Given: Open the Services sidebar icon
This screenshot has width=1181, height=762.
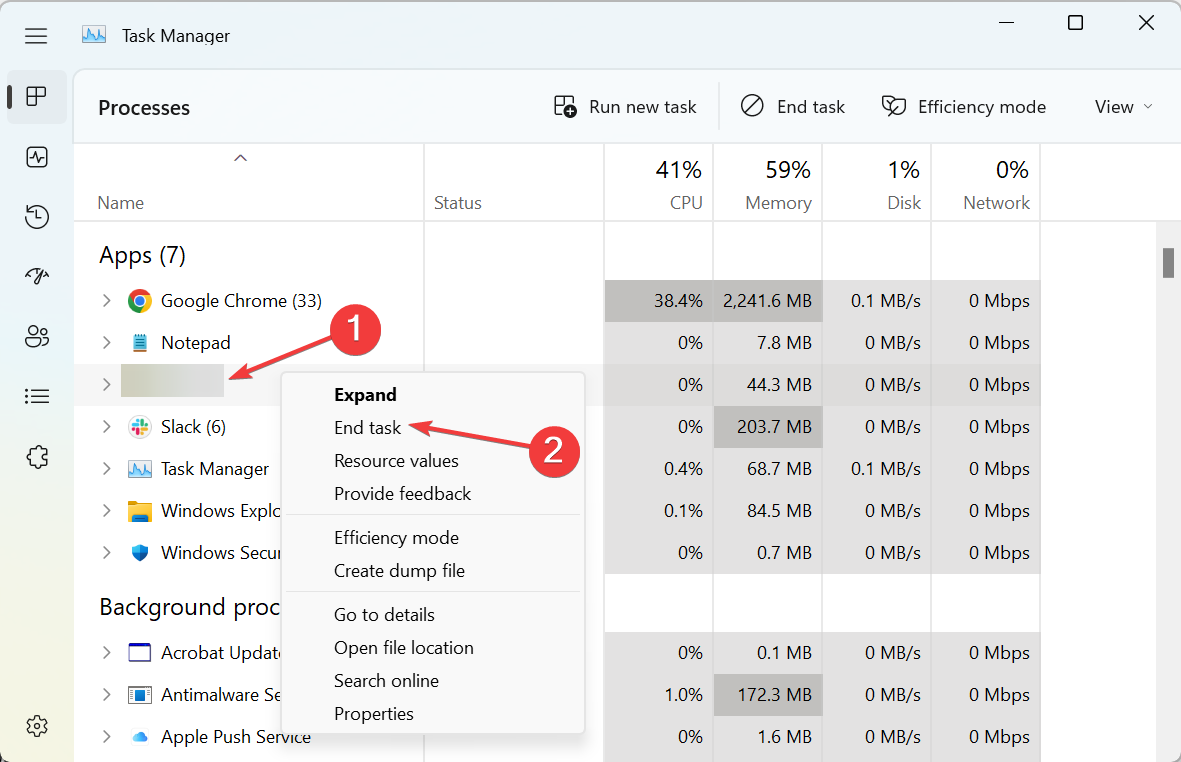Looking at the screenshot, I should (36, 456).
